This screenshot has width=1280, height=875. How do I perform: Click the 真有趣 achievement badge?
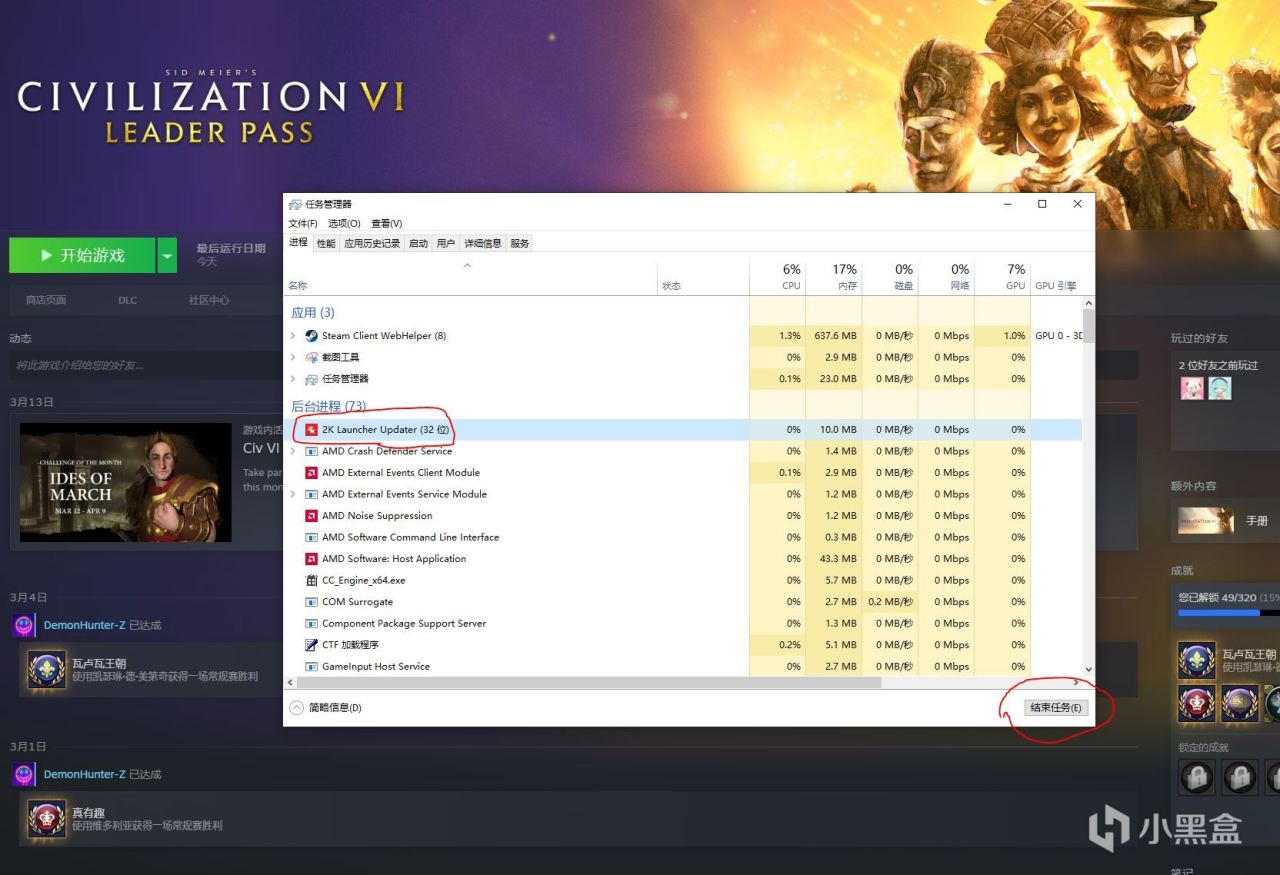(46, 819)
